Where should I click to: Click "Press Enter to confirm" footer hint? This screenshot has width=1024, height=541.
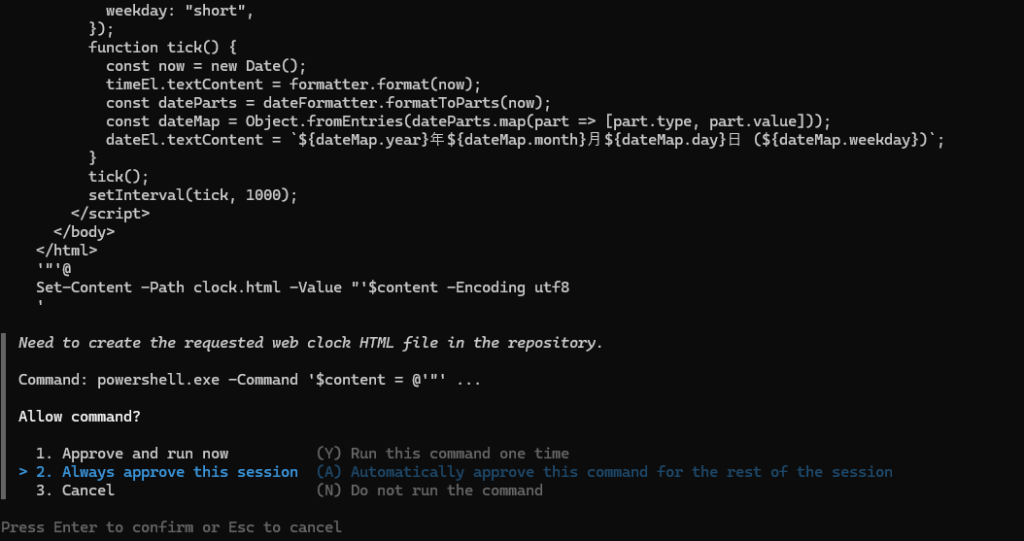[x=171, y=527]
